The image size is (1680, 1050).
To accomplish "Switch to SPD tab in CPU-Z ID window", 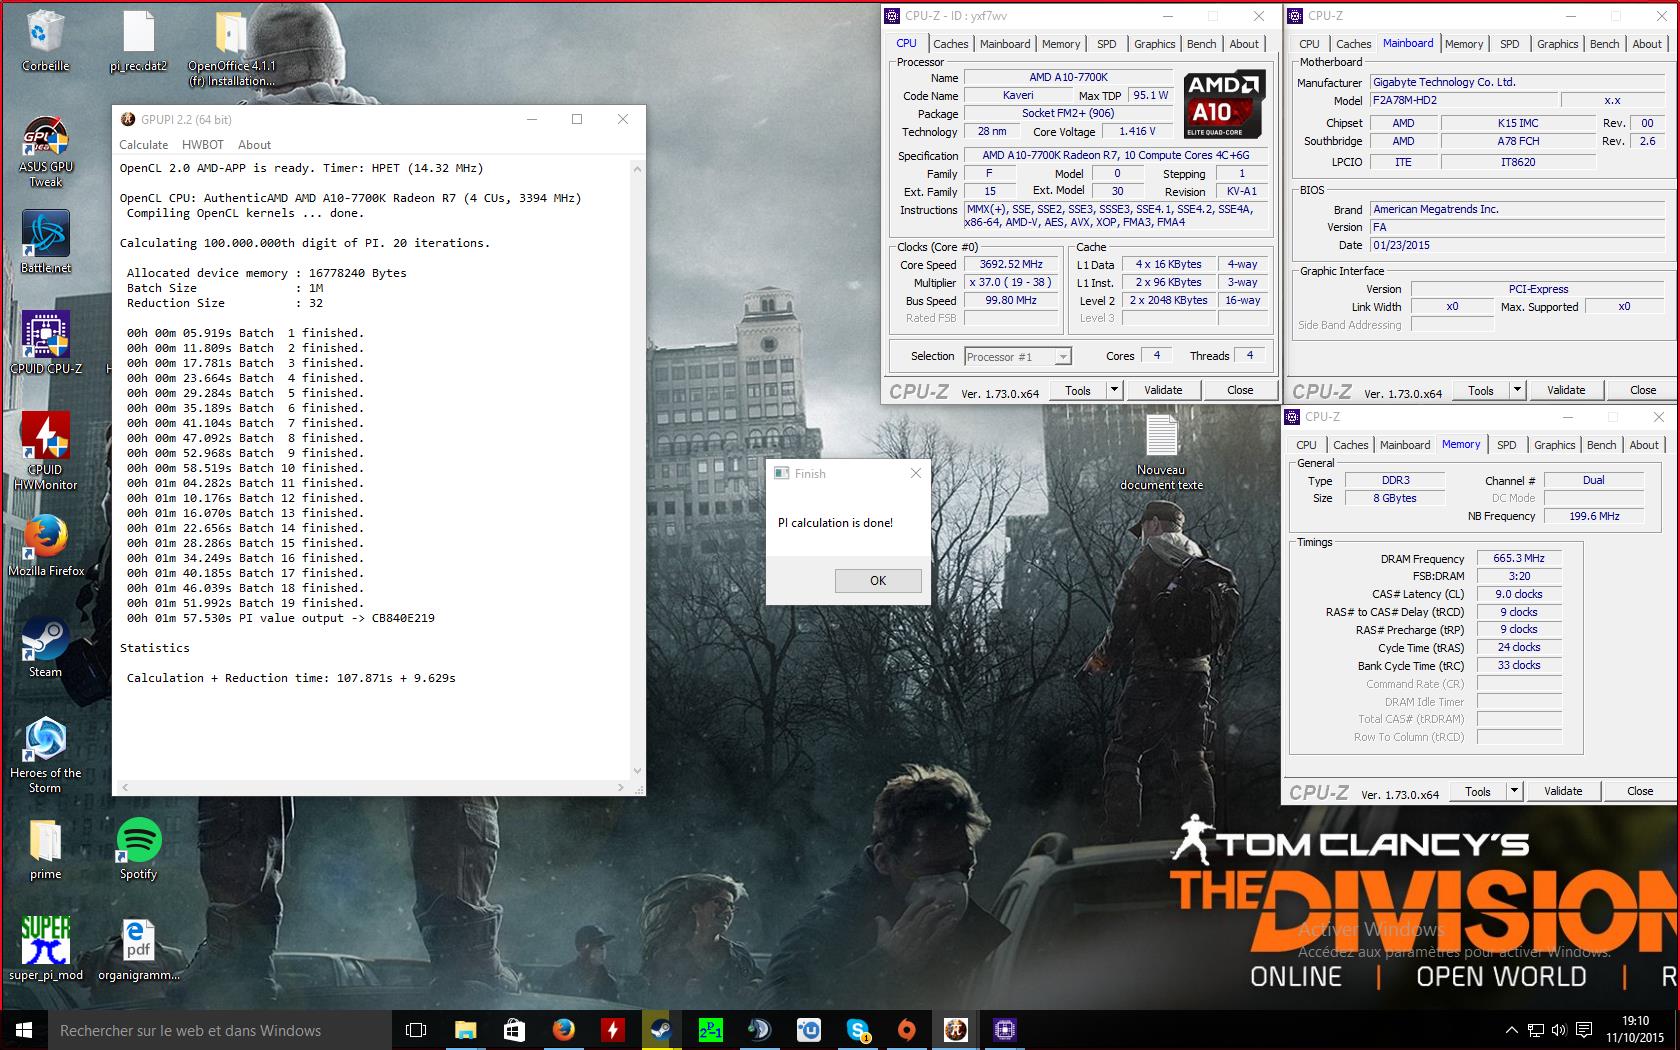I will click(x=1106, y=44).
